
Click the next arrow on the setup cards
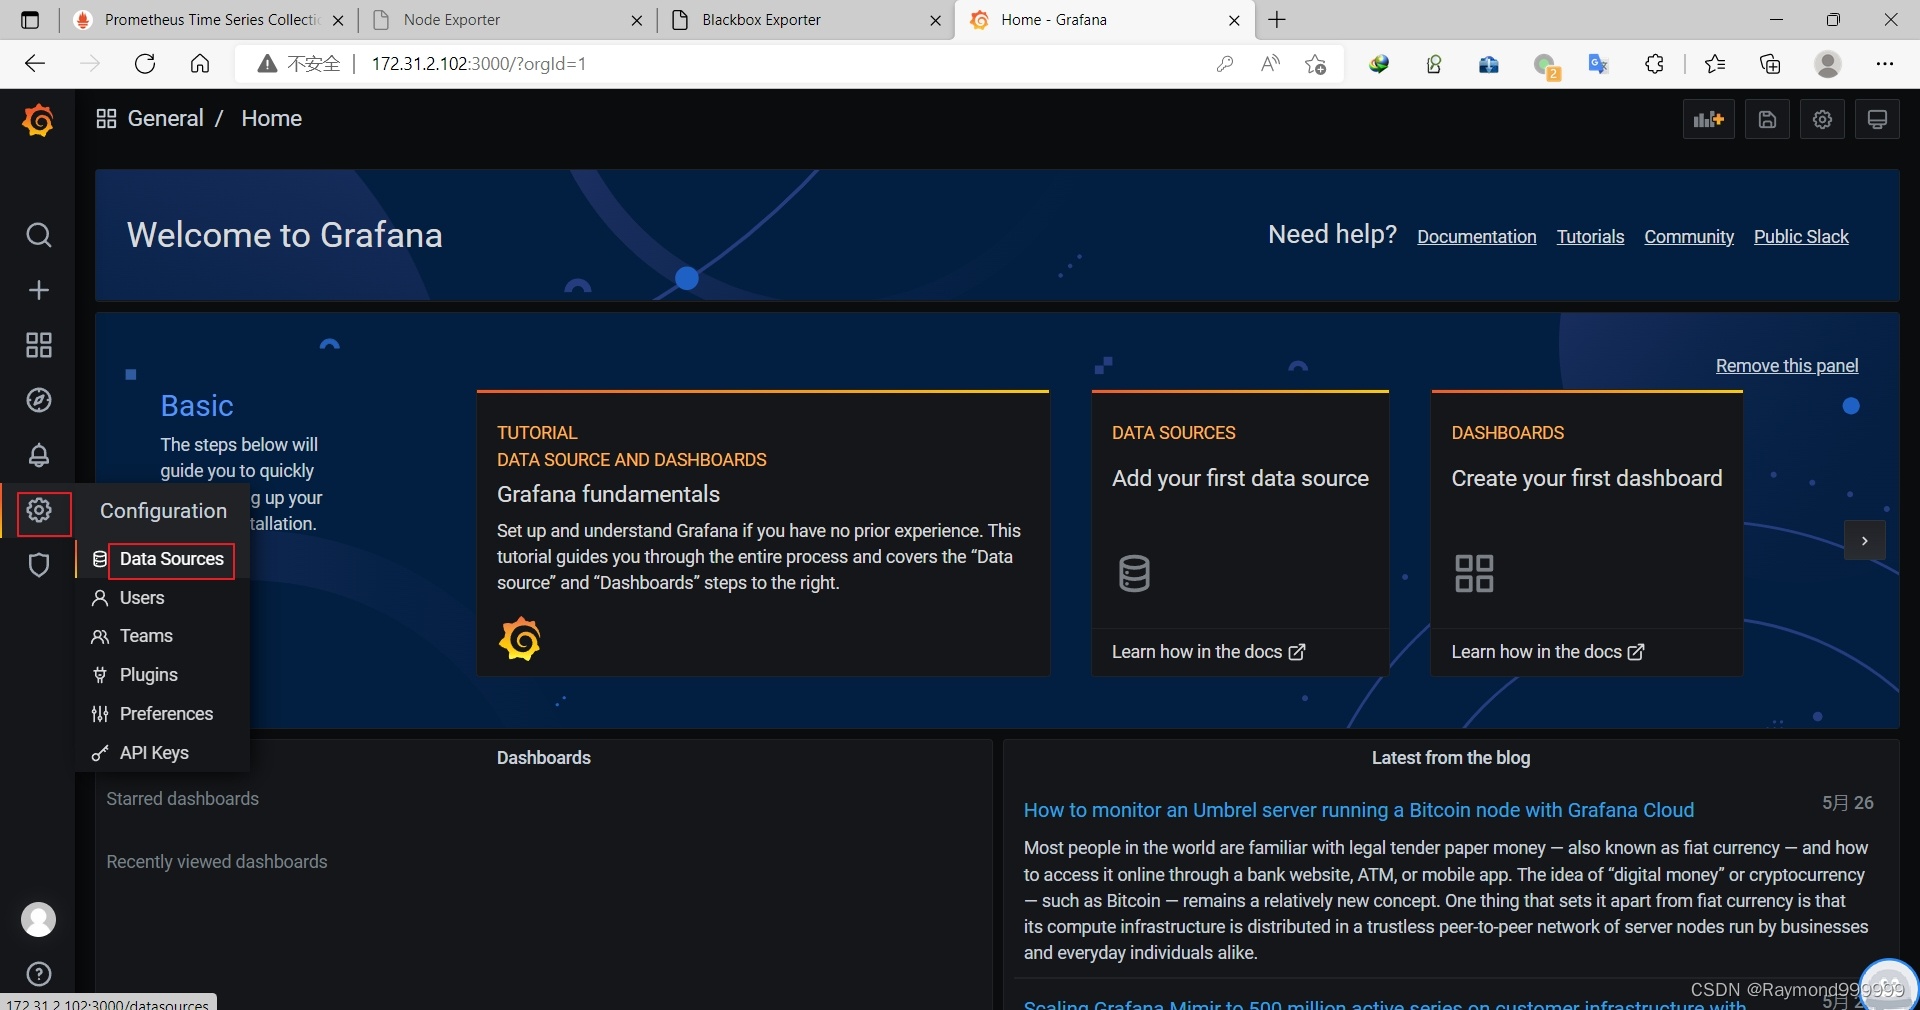[x=1864, y=541]
